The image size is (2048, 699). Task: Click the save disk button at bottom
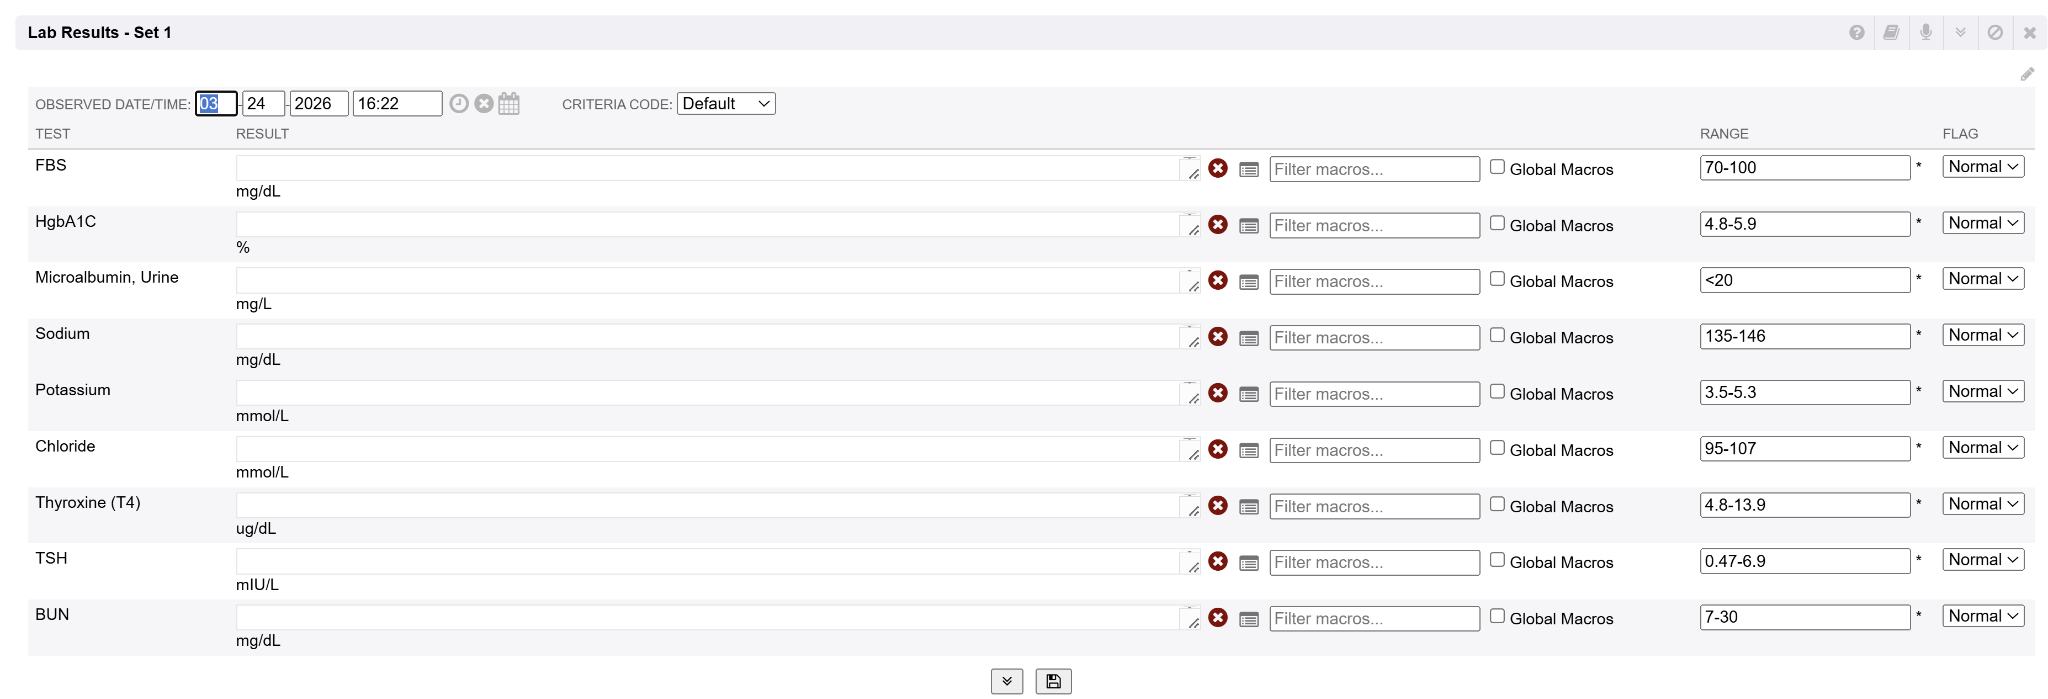[1053, 681]
